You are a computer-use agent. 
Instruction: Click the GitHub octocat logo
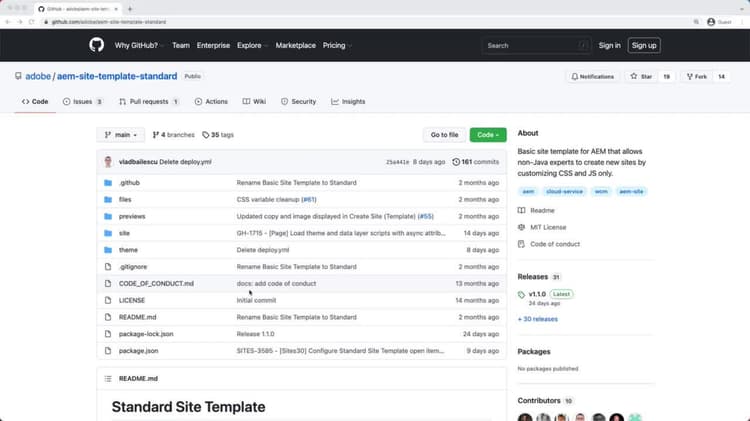[96, 45]
